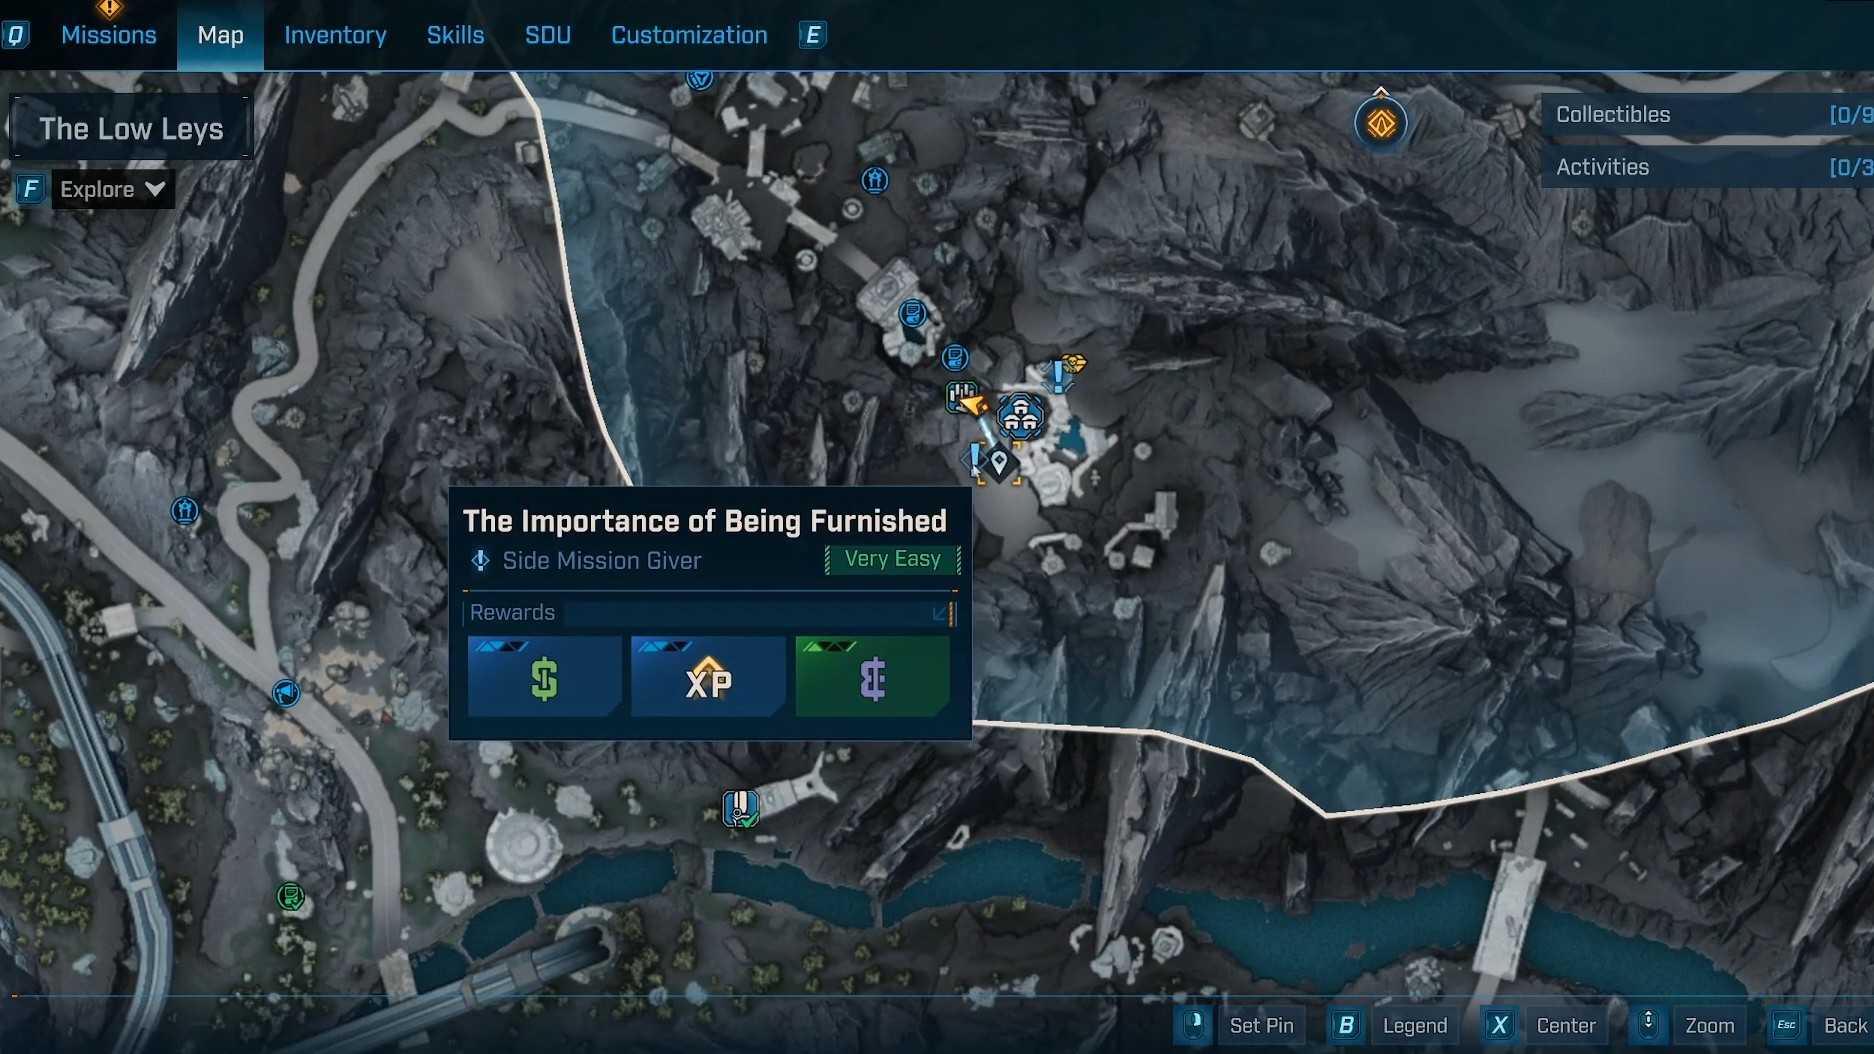Click the "Very Easy" difficulty badge
This screenshot has height=1054, width=1874.
click(892, 559)
